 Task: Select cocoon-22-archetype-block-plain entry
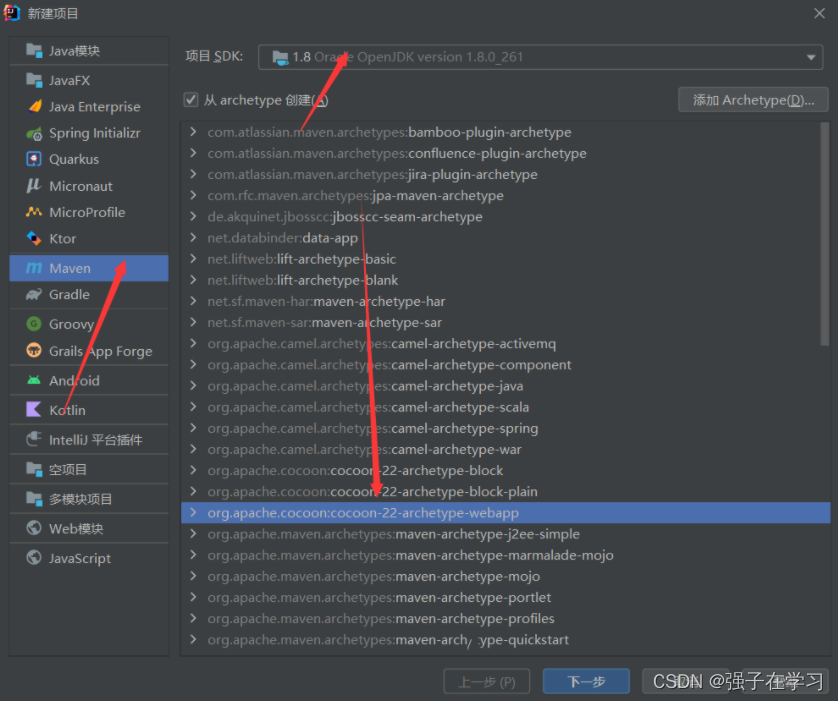coord(505,491)
